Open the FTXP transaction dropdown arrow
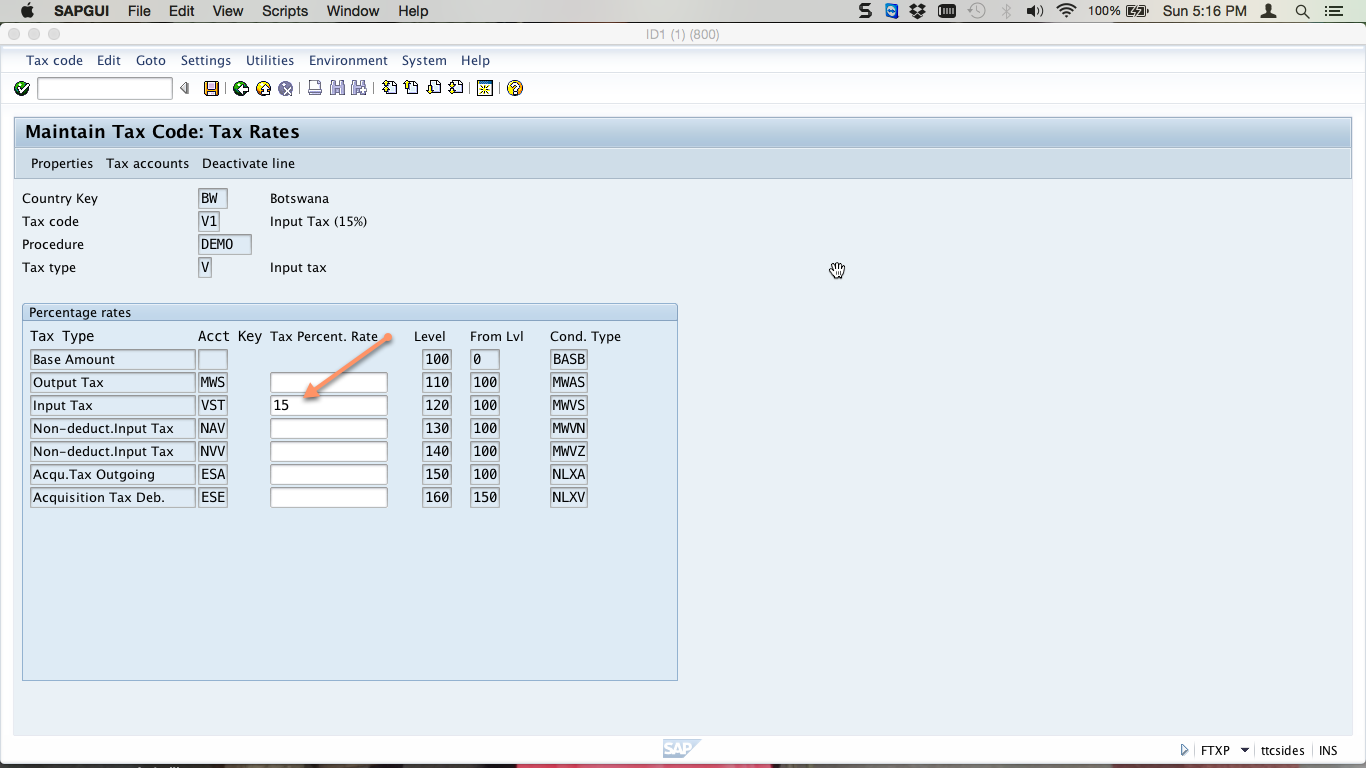 (1245, 750)
